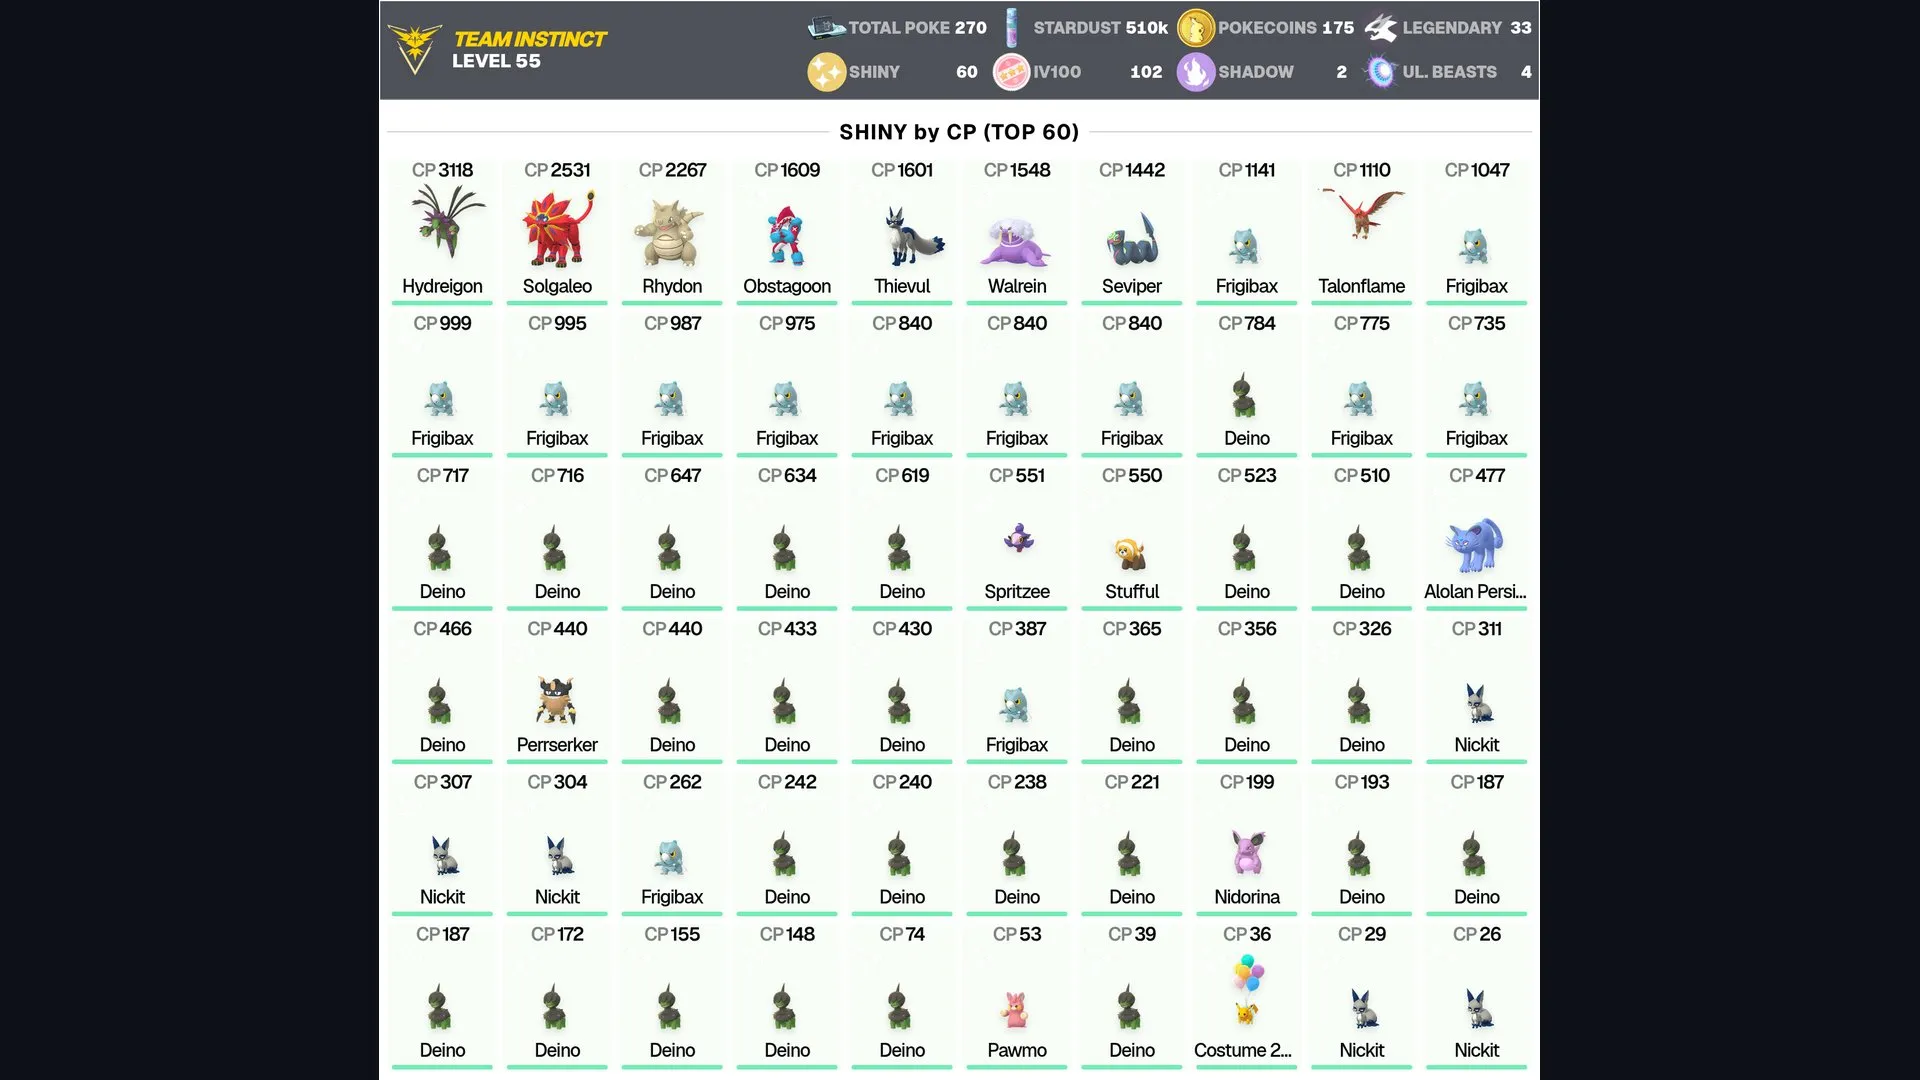Viewport: 1920px width, 1080px height.
Task: Click the CP 999 value
Action: (442, 323)
